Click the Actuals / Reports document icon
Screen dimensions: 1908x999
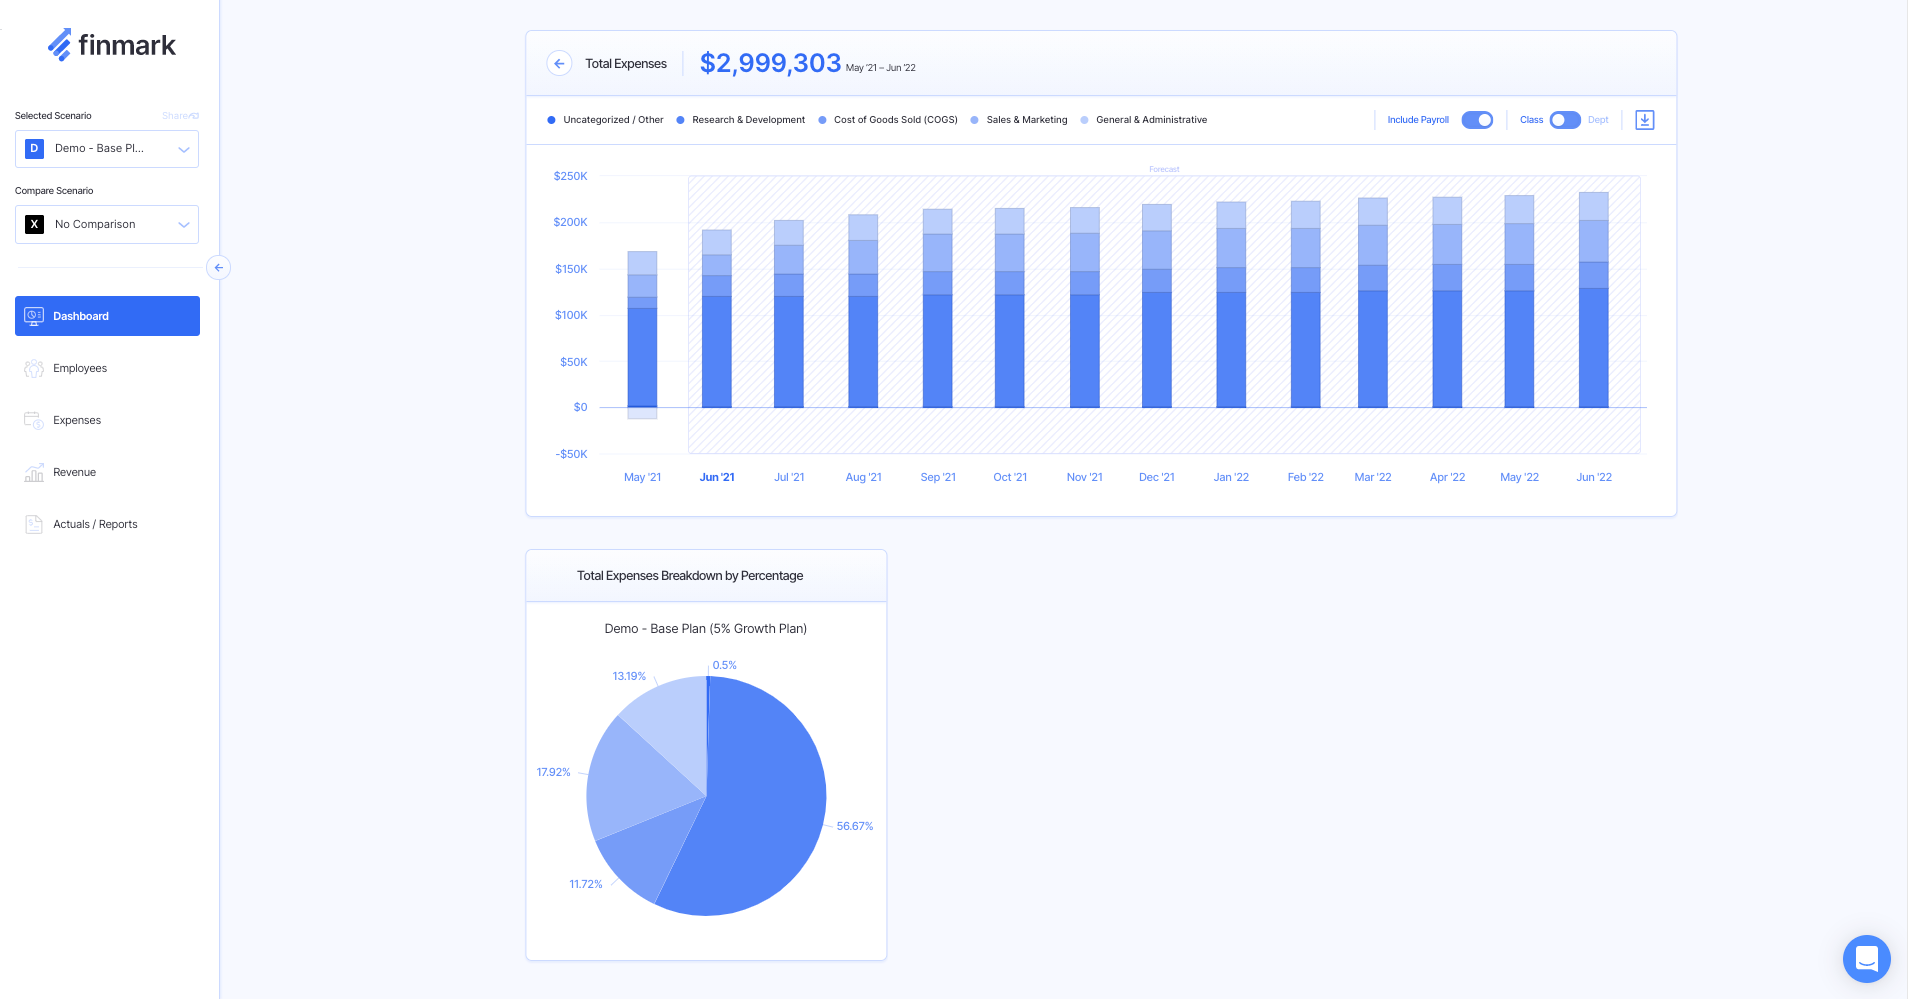(34, 525)
